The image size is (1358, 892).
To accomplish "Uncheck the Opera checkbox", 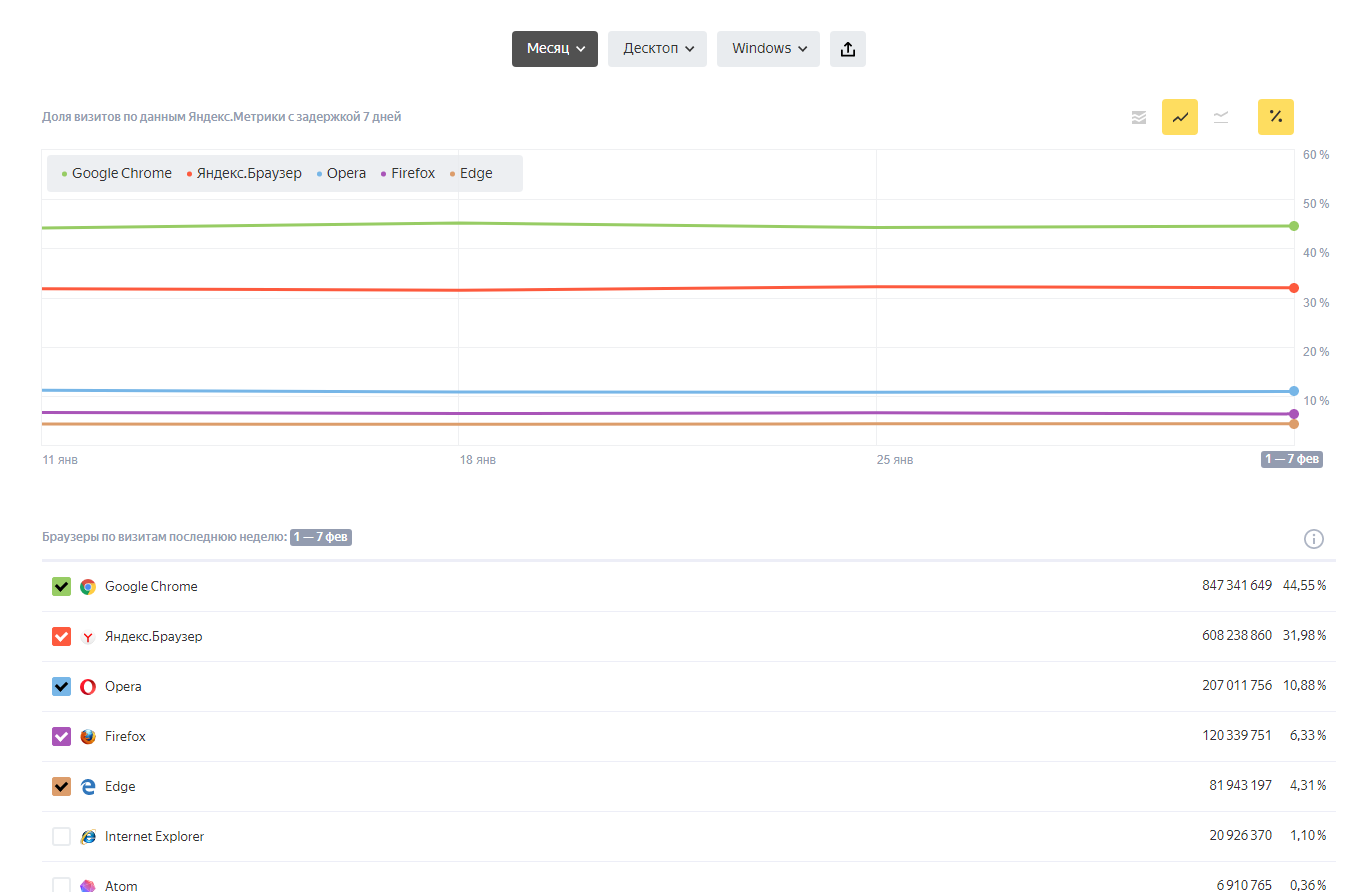I will pos(61,687).
